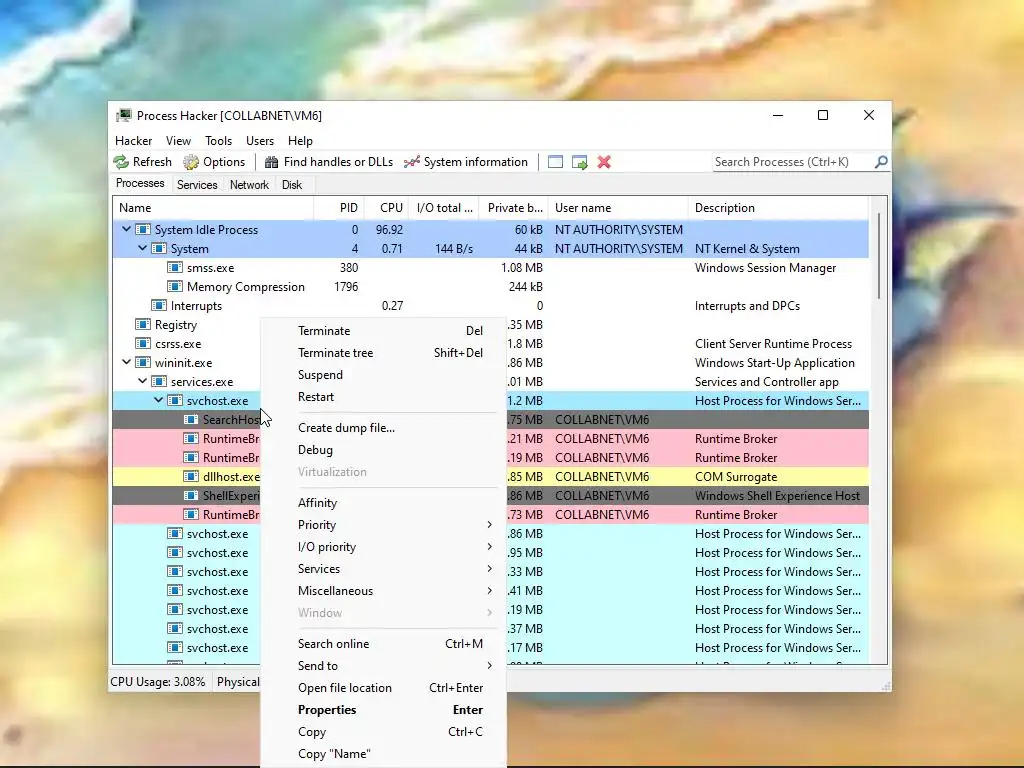The width and height of the screenshot is (1024, 768).
Task: Click the csrss.exe process icon
Action: [x=142, y=344]
